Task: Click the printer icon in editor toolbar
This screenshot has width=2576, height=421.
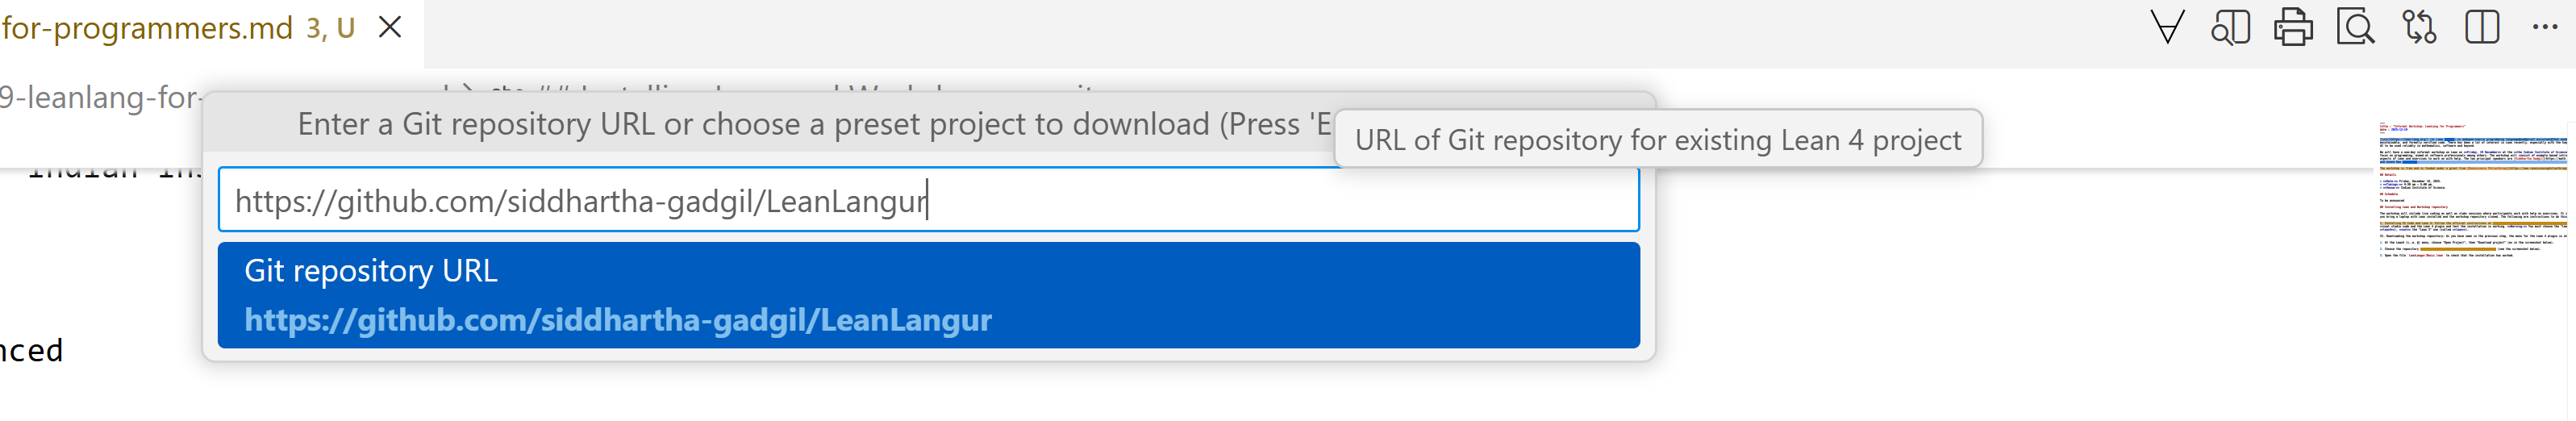Action: coord(2293,27)
